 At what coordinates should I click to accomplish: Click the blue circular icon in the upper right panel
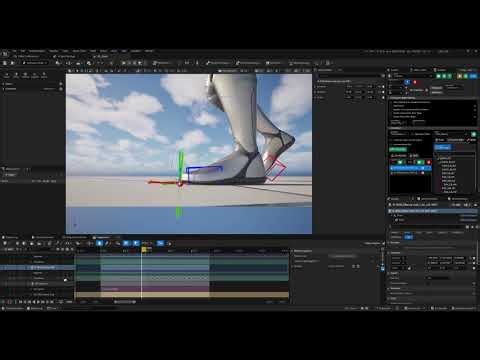point(407,82)
